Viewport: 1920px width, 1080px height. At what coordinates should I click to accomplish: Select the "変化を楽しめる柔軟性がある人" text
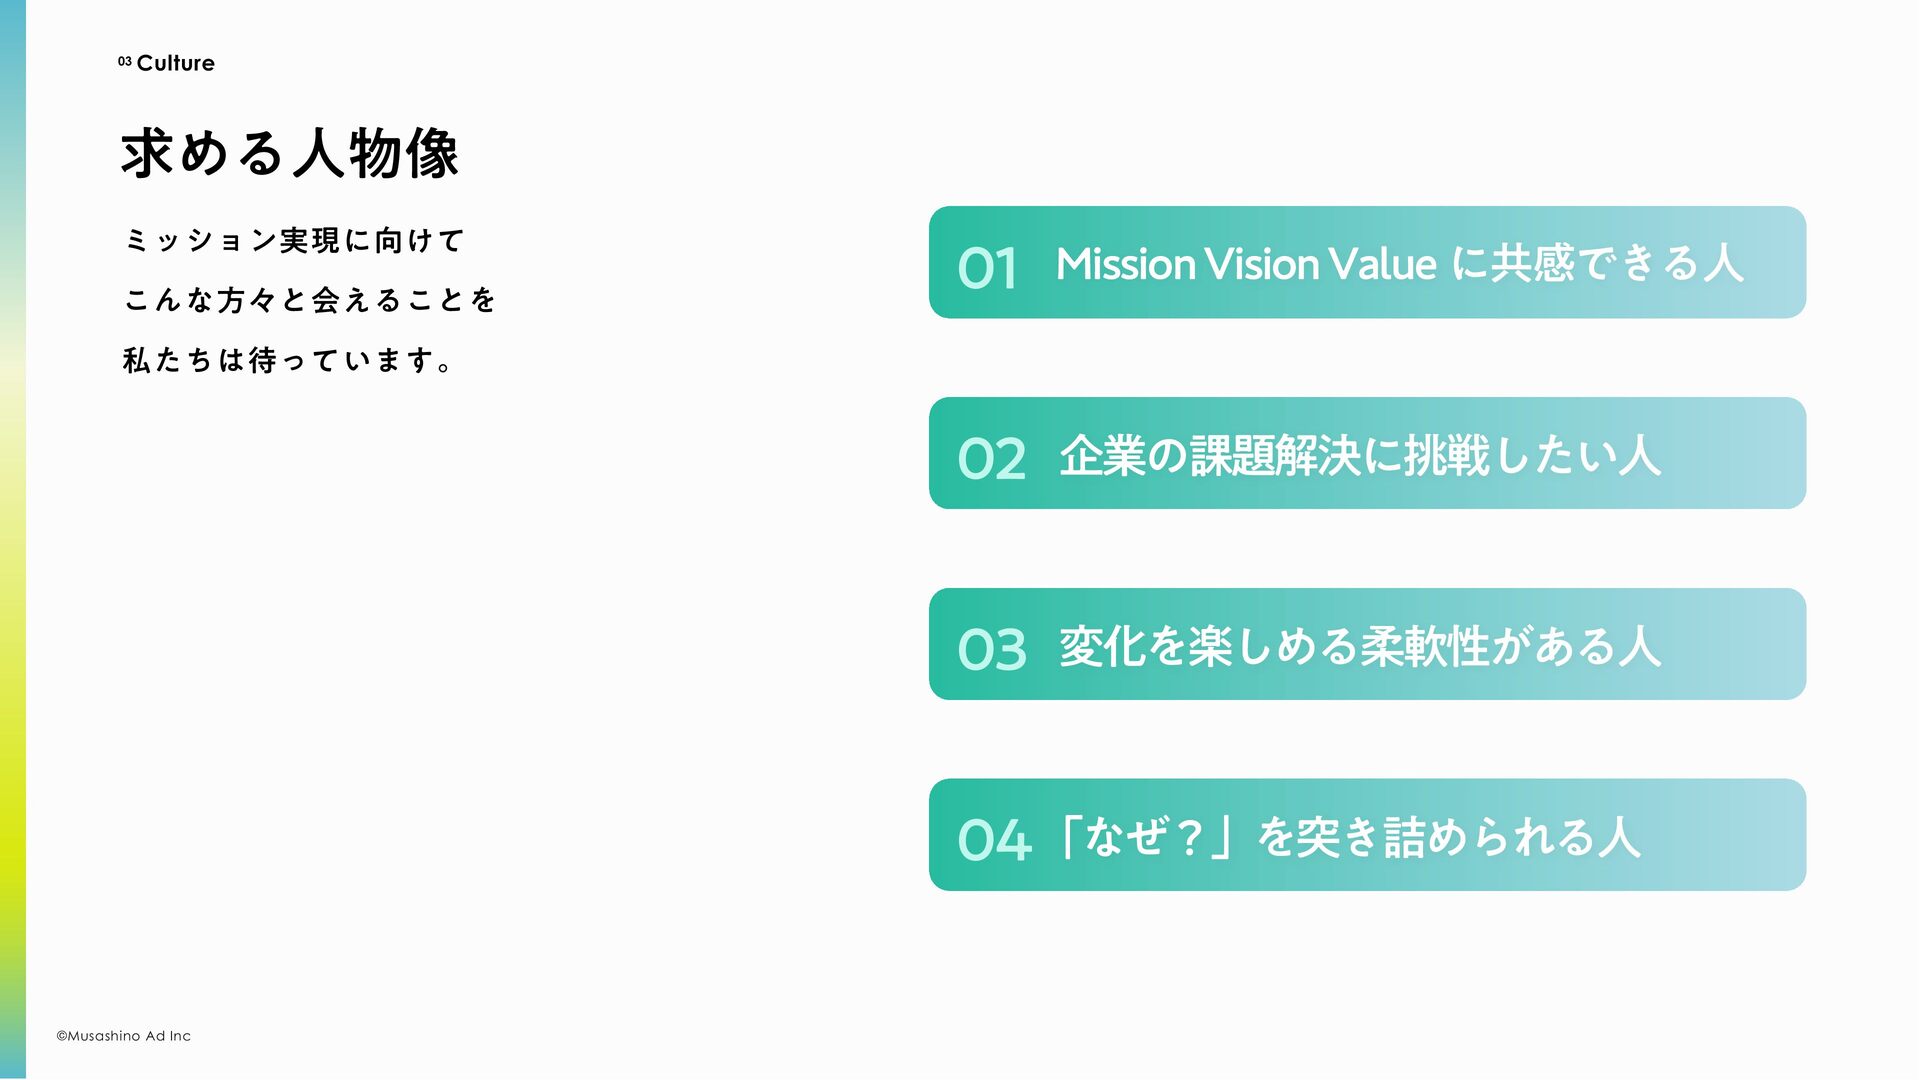point(1360,646)
